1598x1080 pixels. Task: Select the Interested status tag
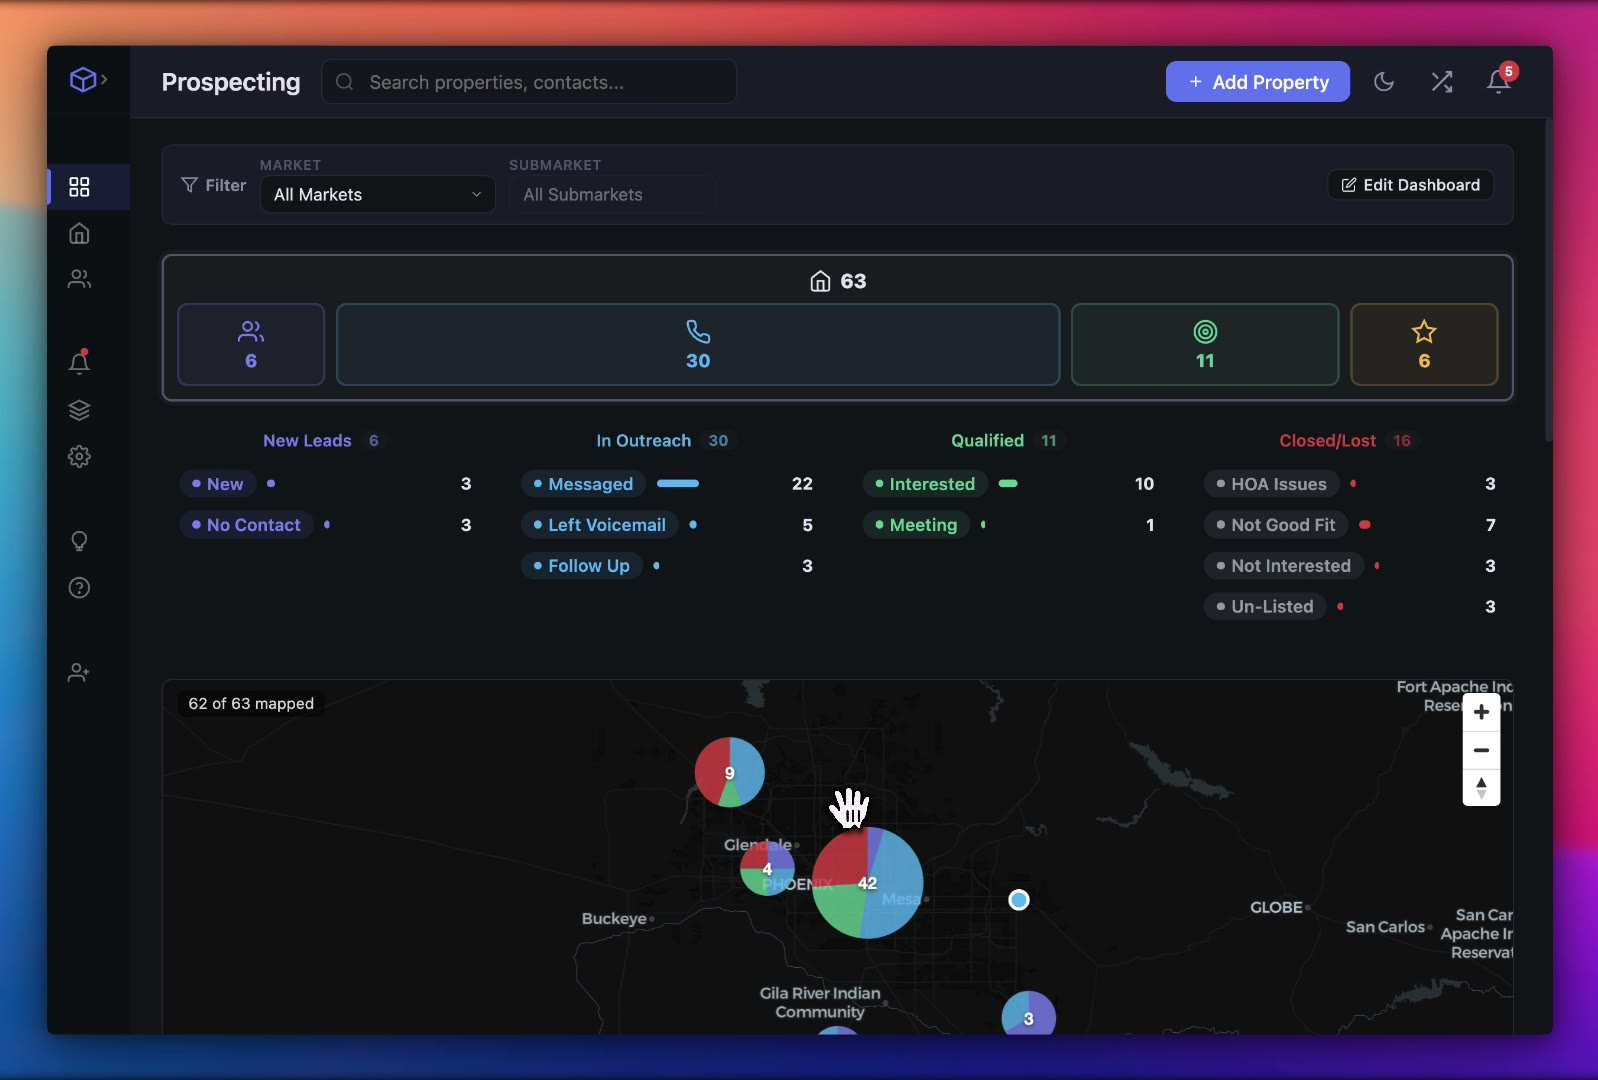point(924,484)
